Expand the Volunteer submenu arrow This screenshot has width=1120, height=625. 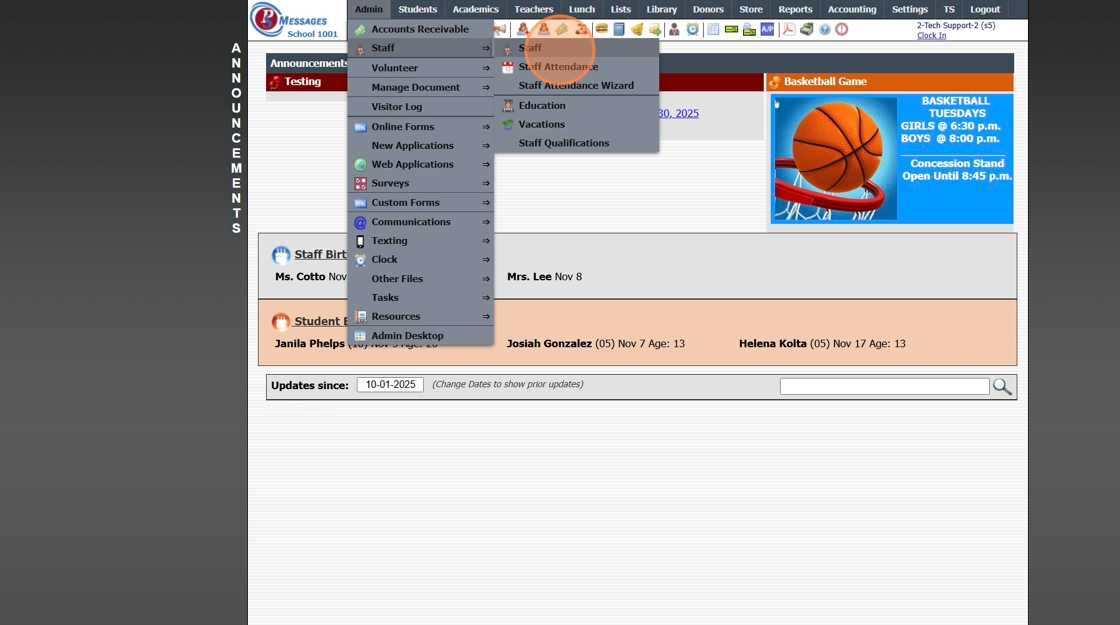pyautogui.click(x=486, y=68)
